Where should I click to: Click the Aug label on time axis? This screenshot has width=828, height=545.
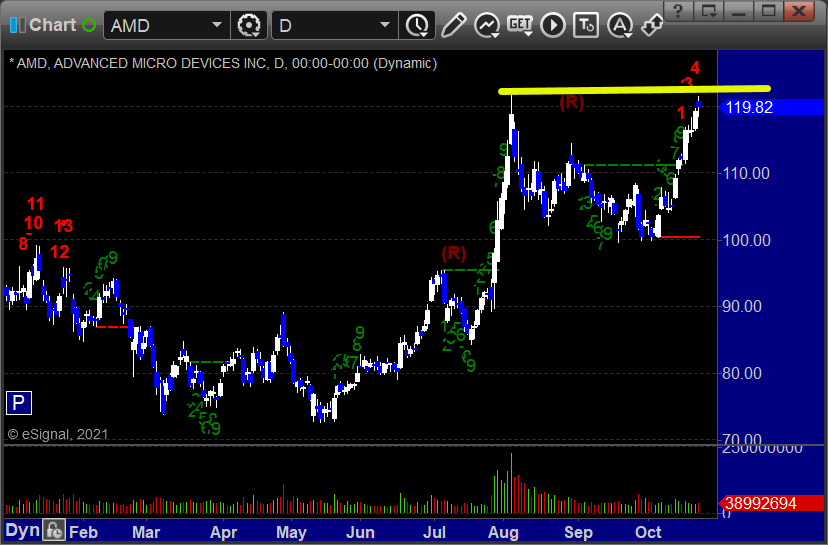(x=503, y=532)
